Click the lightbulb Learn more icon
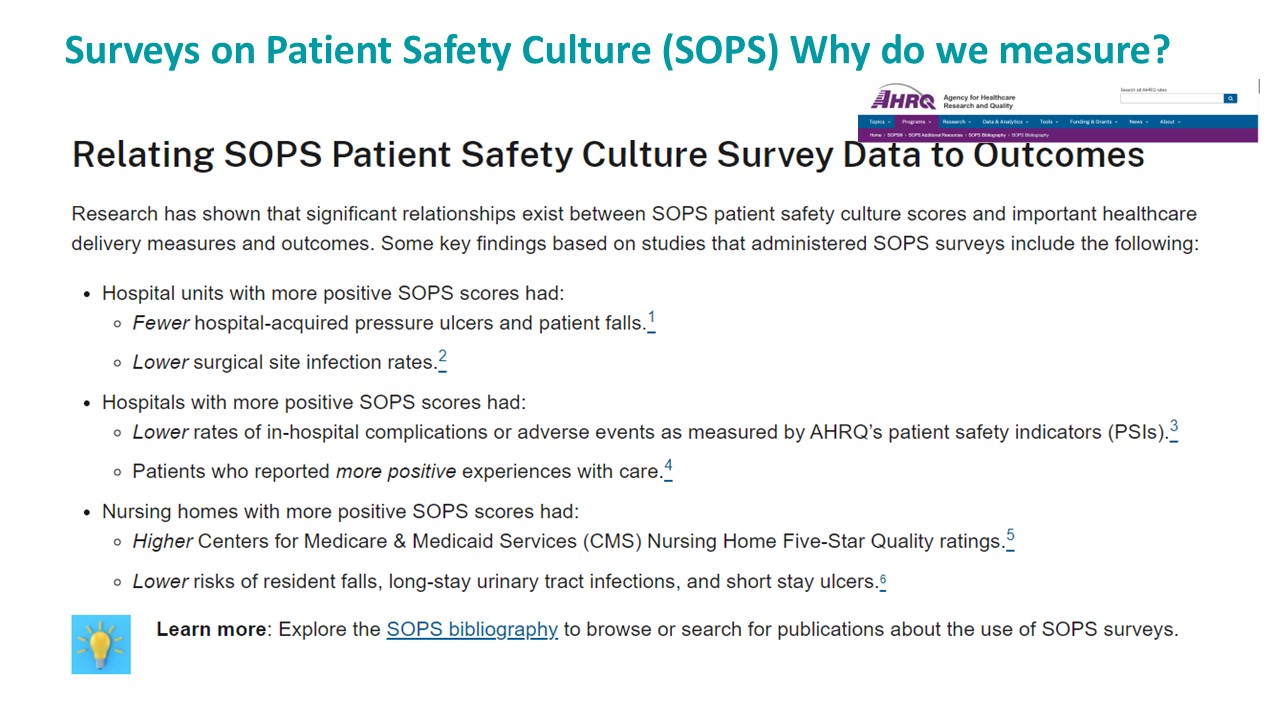Screen dimensions: 1280x720 tap(101, 644)
